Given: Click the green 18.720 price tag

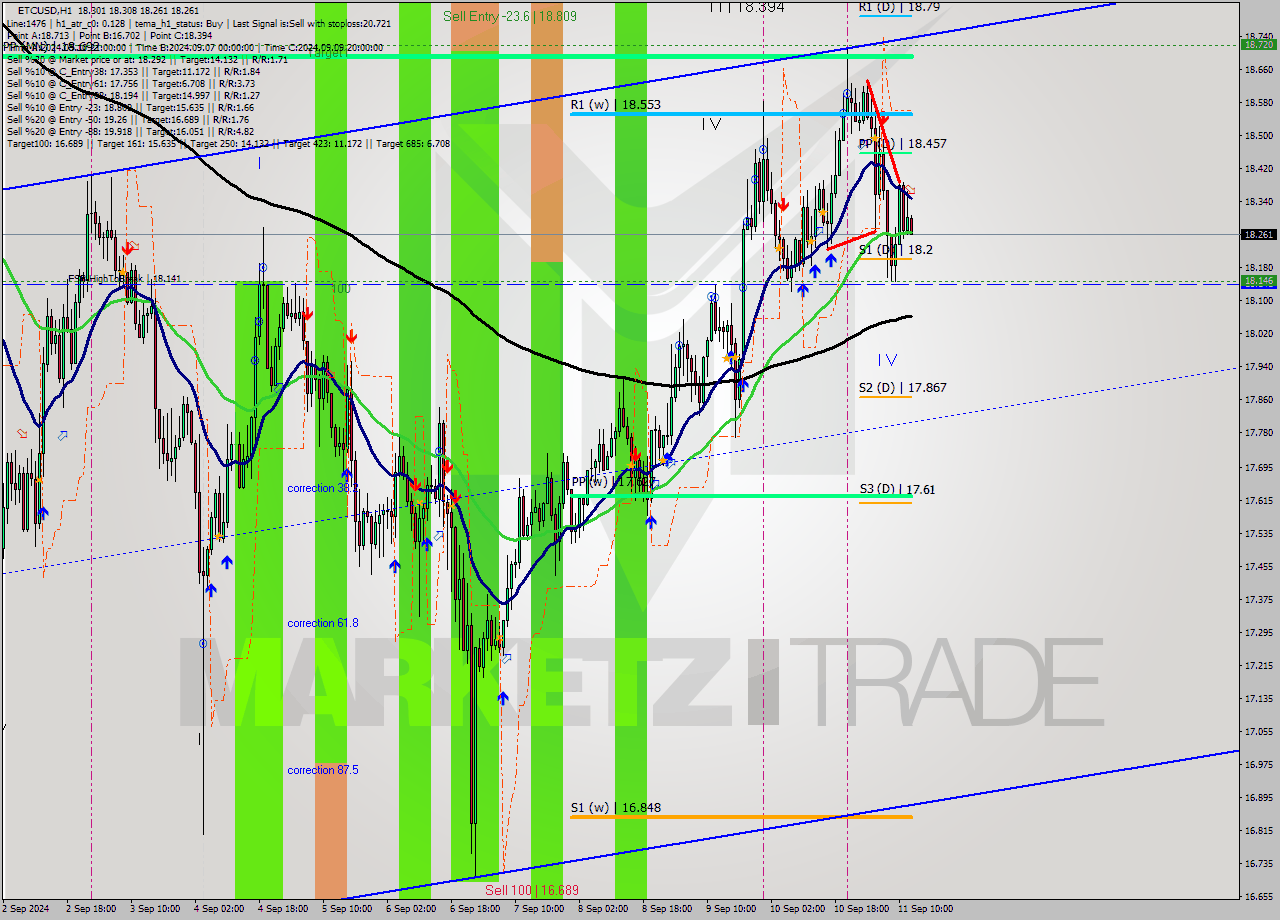Looking at the screenshot, I should (x=1257, y=44).
